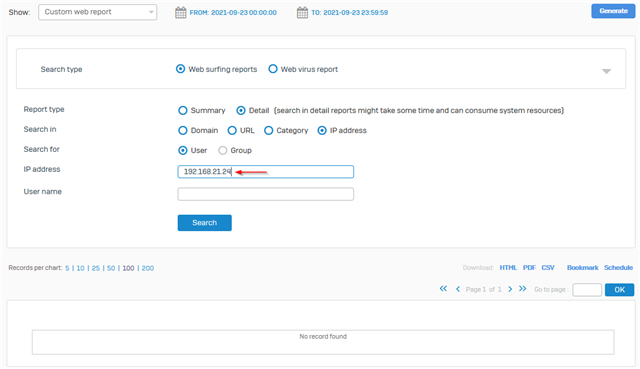Click the User name input field
This screenshot has height=369, width=640.
coord(266,194)
